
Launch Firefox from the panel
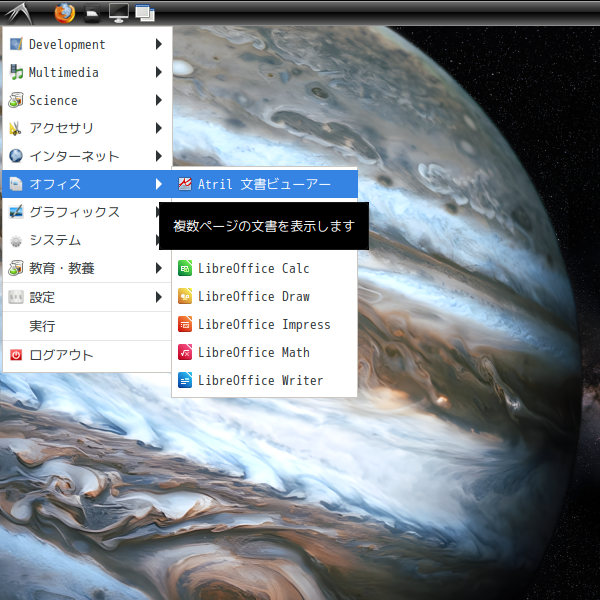(65, 13)
